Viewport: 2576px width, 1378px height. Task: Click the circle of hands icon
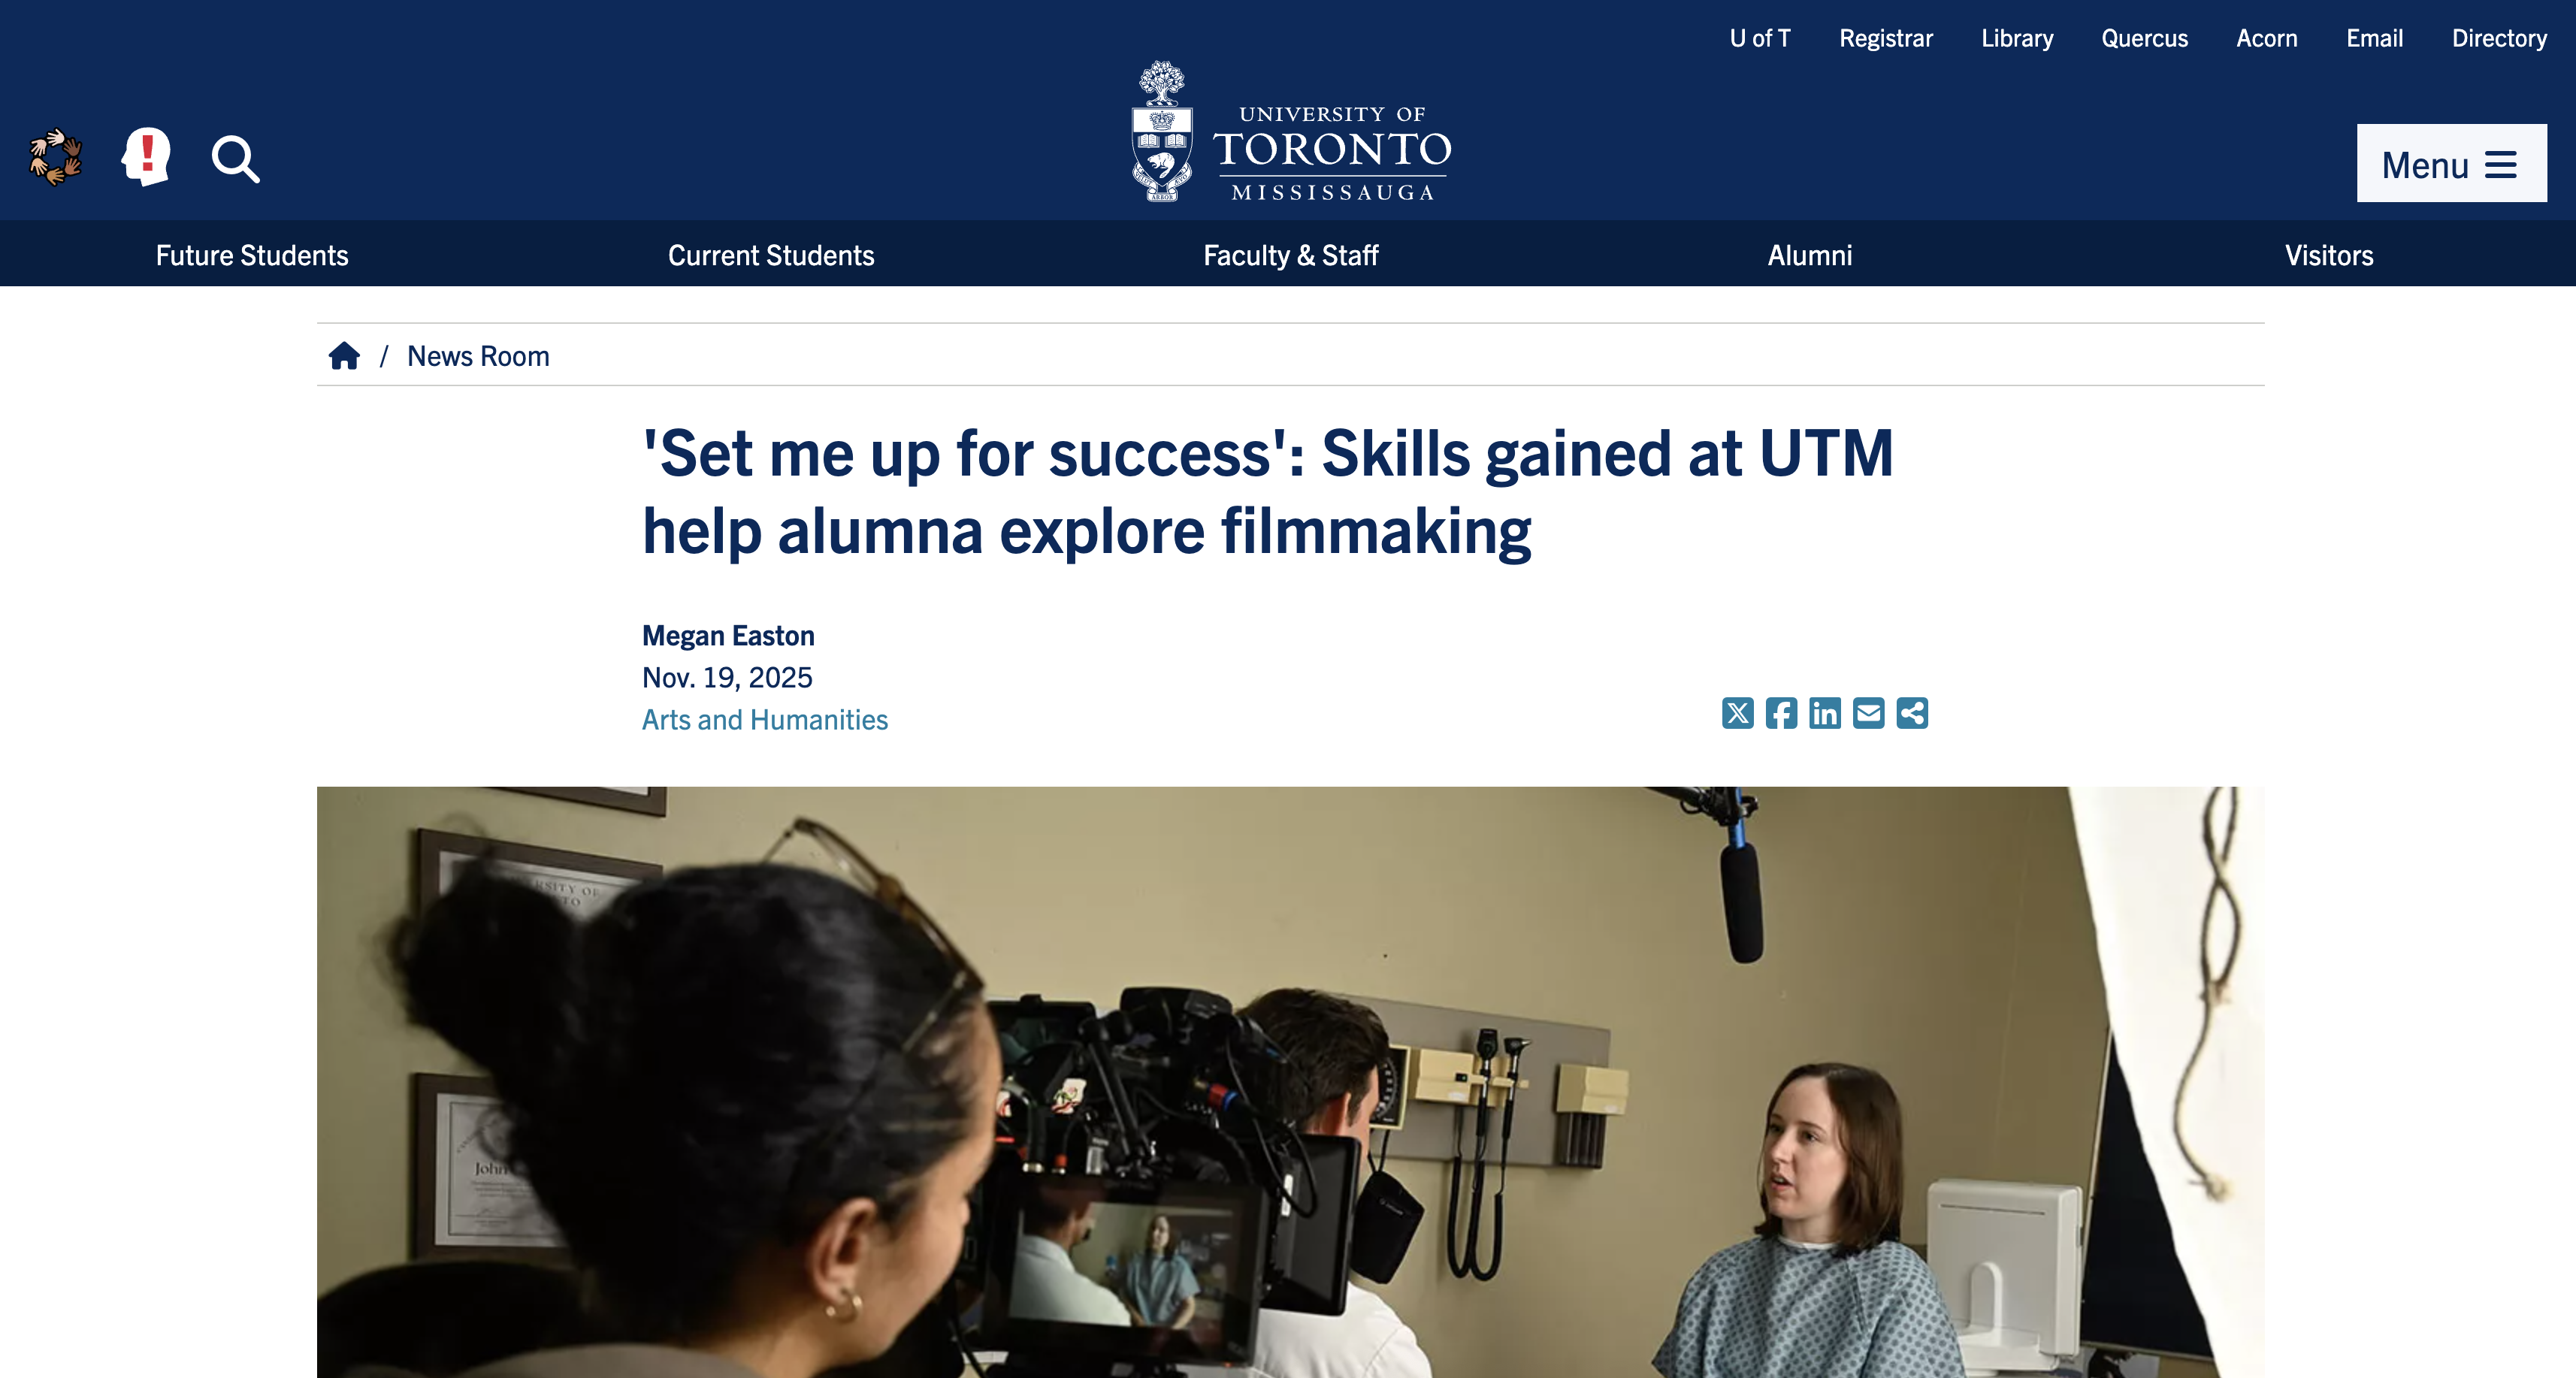(55, 157)
